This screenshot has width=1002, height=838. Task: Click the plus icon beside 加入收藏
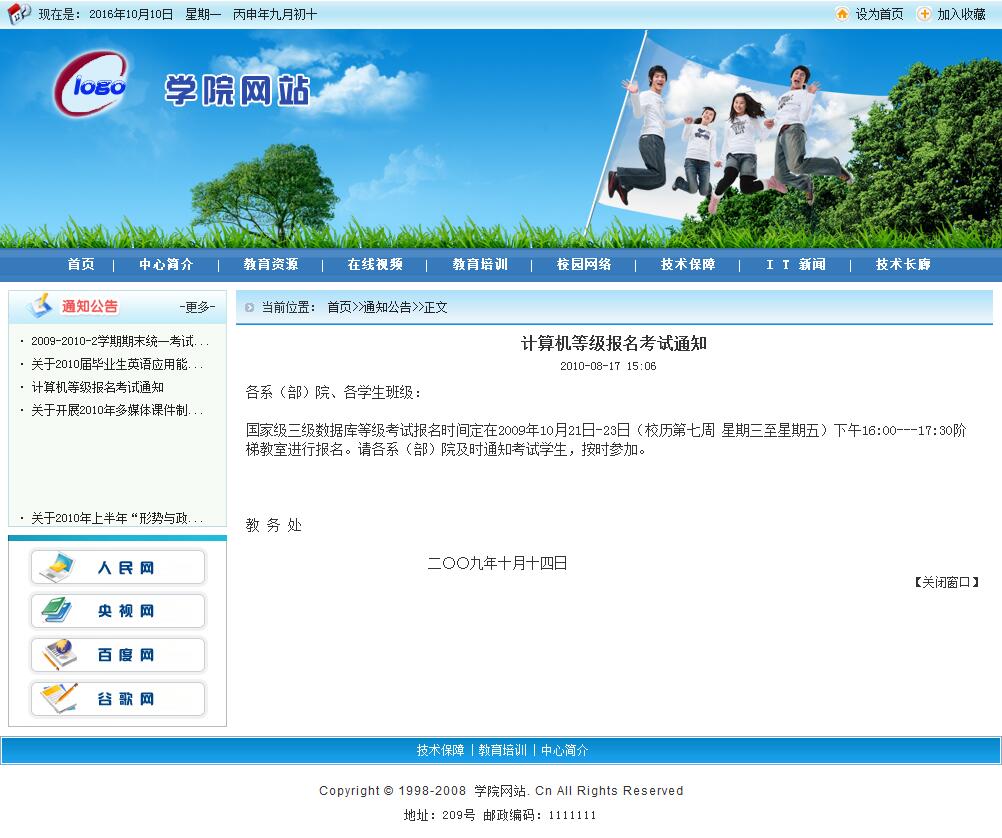[924, 13]
